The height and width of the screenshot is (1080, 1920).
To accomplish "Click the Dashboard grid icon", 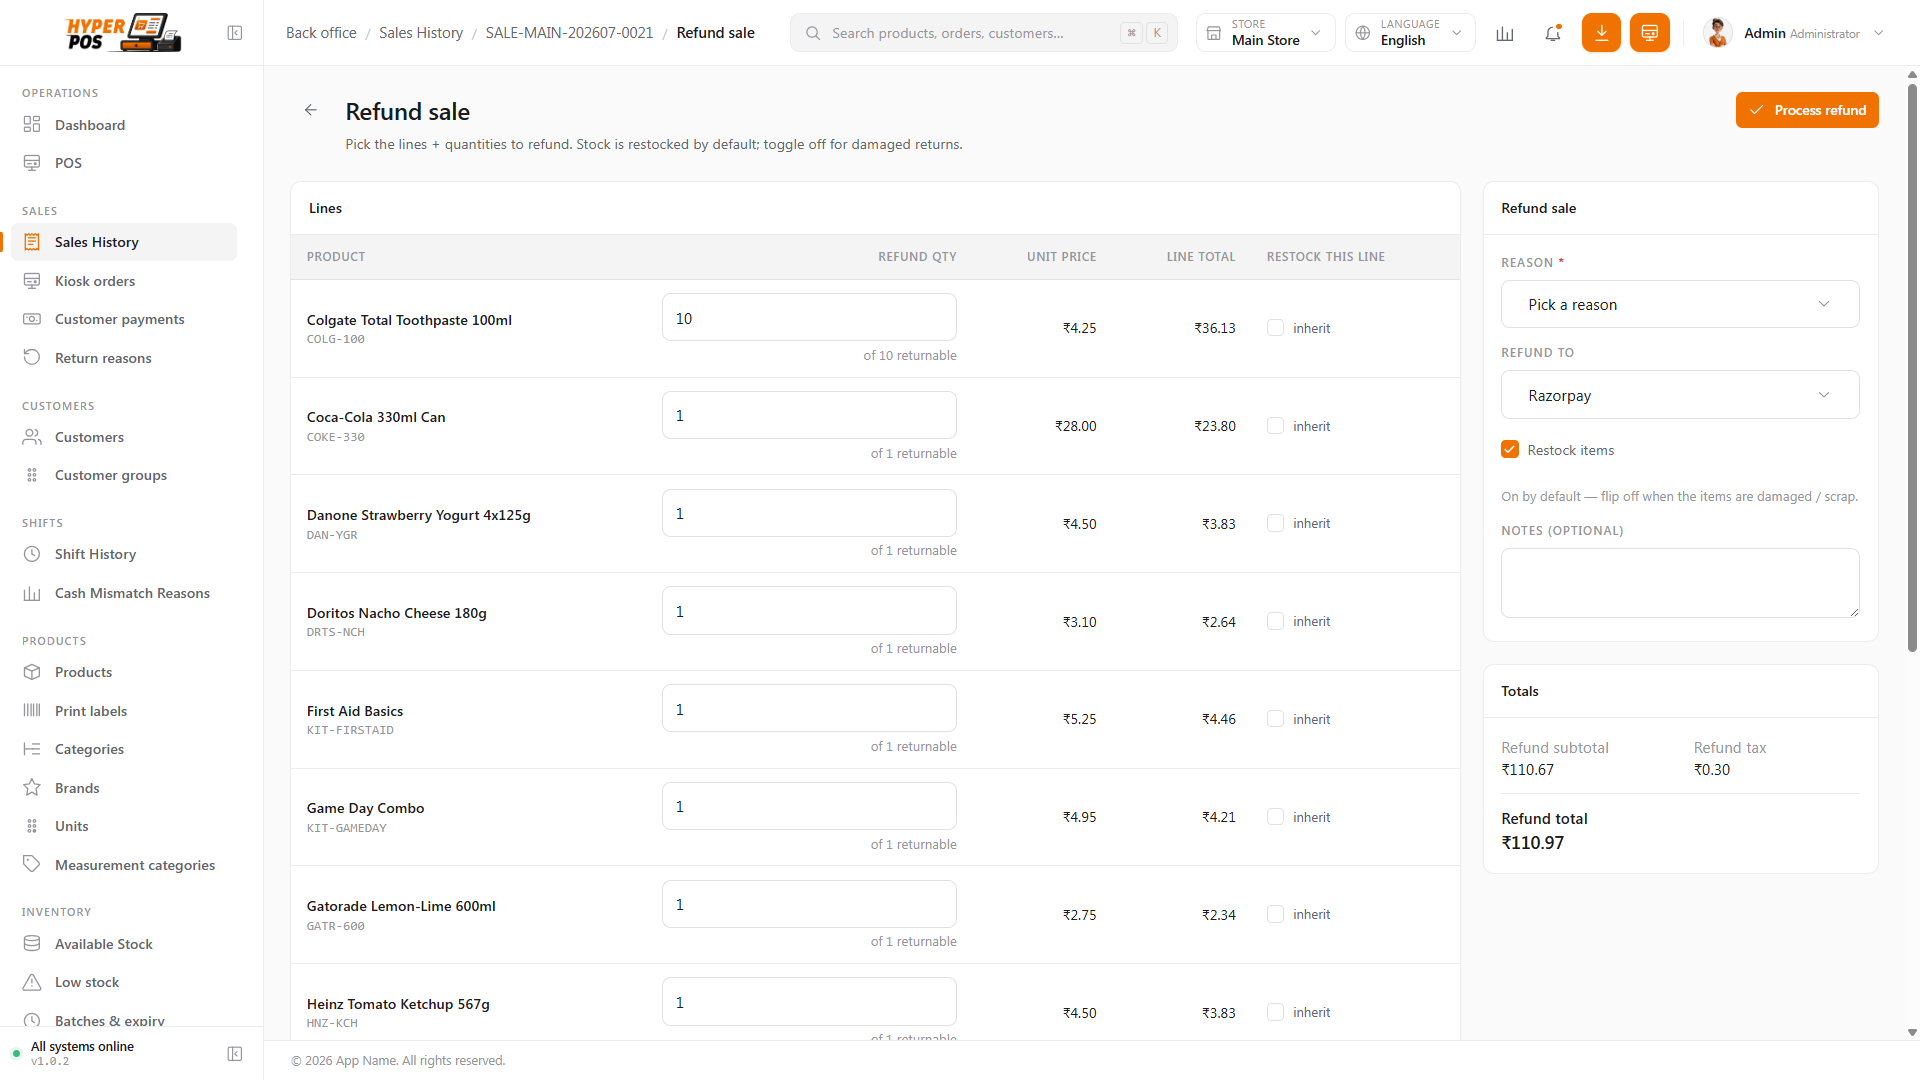I will [x=32, y=125].
